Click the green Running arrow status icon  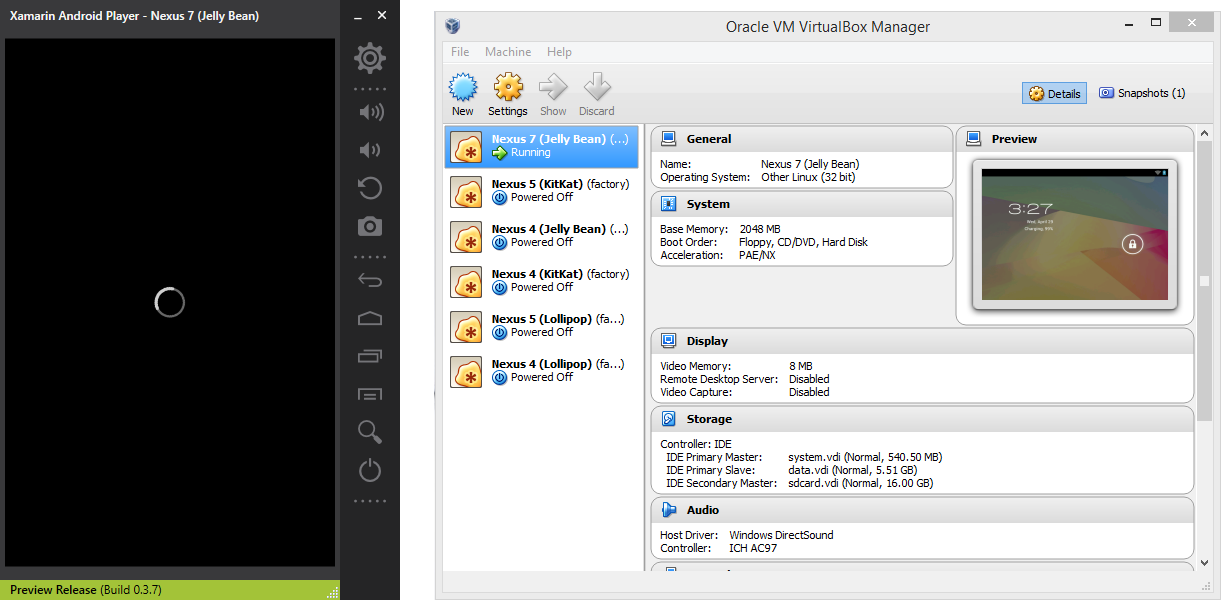pos(500,153)
